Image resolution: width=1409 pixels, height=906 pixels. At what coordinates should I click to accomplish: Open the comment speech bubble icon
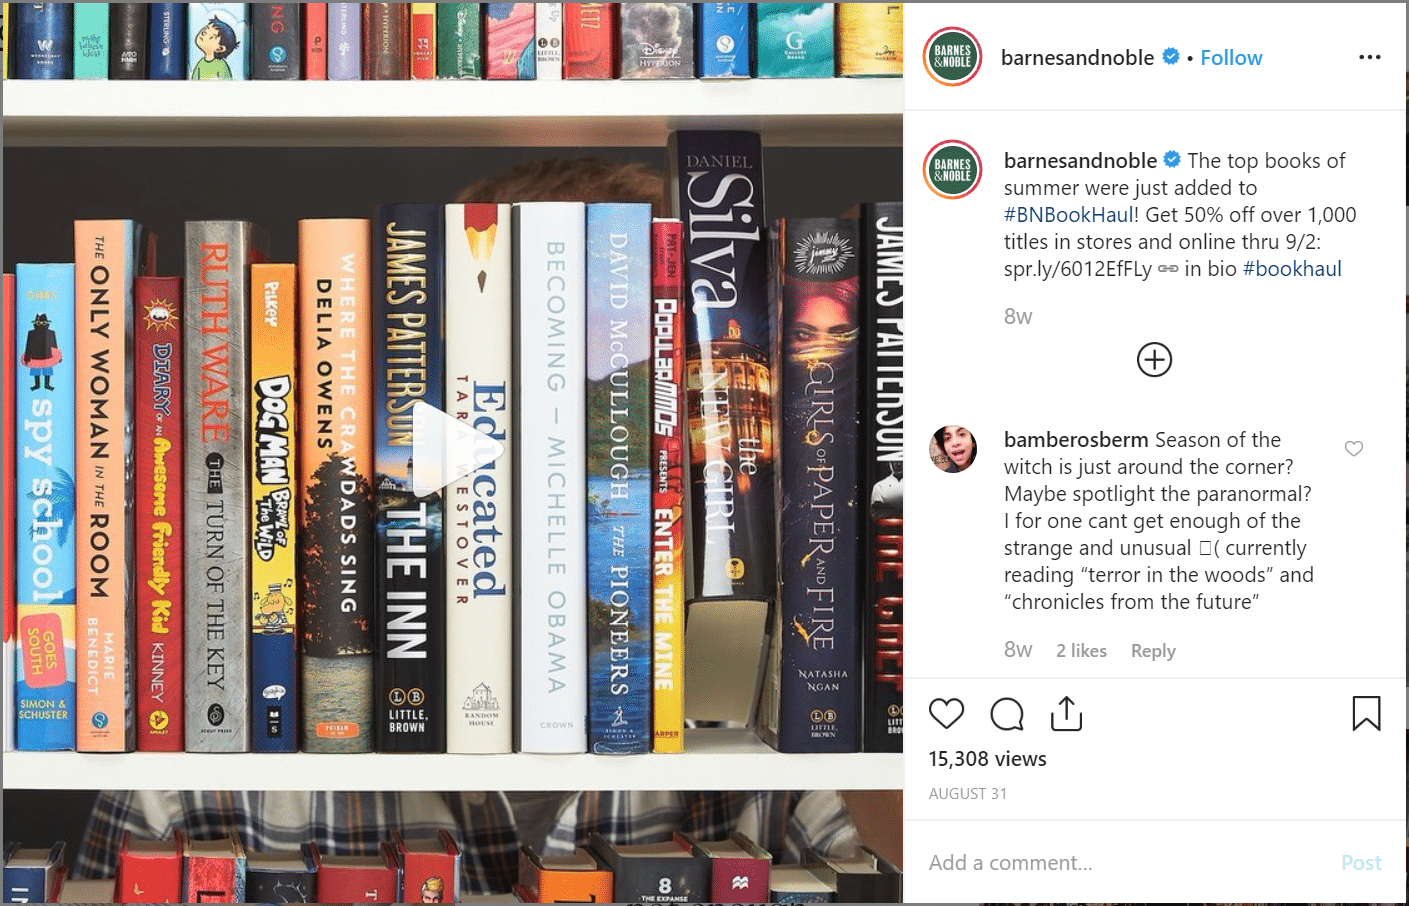click(x=1007, y=714)
